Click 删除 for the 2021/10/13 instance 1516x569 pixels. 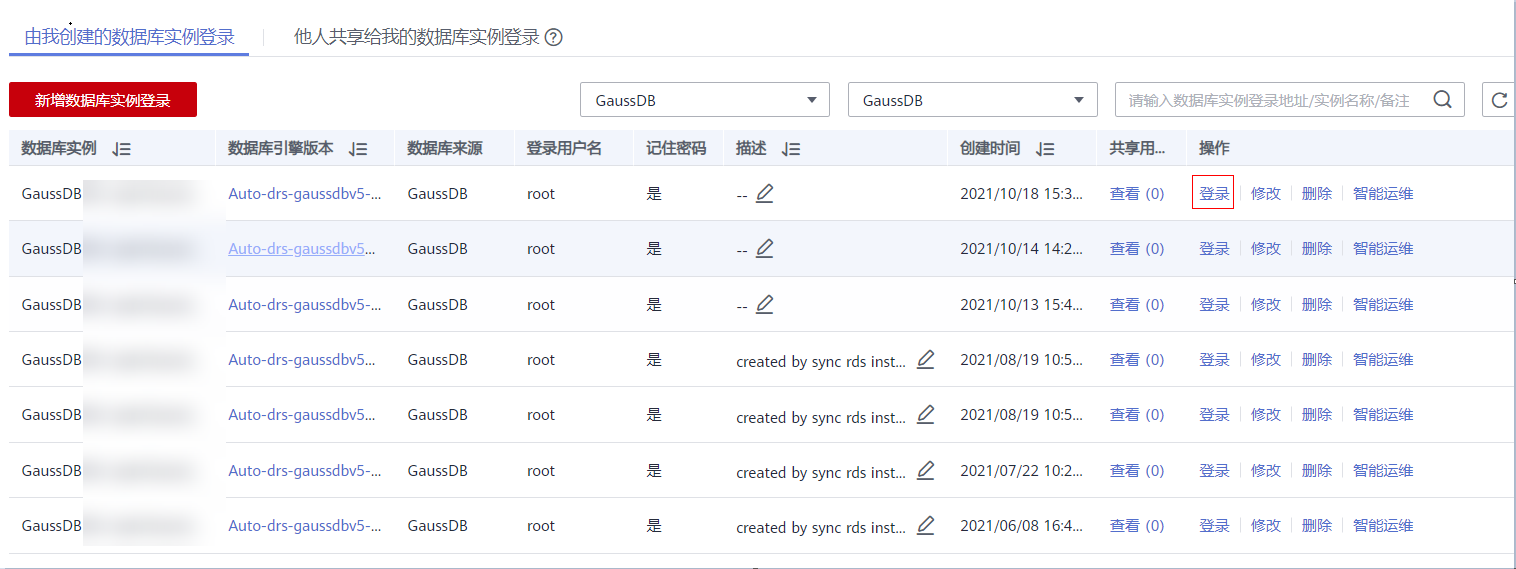(1316, 305)
